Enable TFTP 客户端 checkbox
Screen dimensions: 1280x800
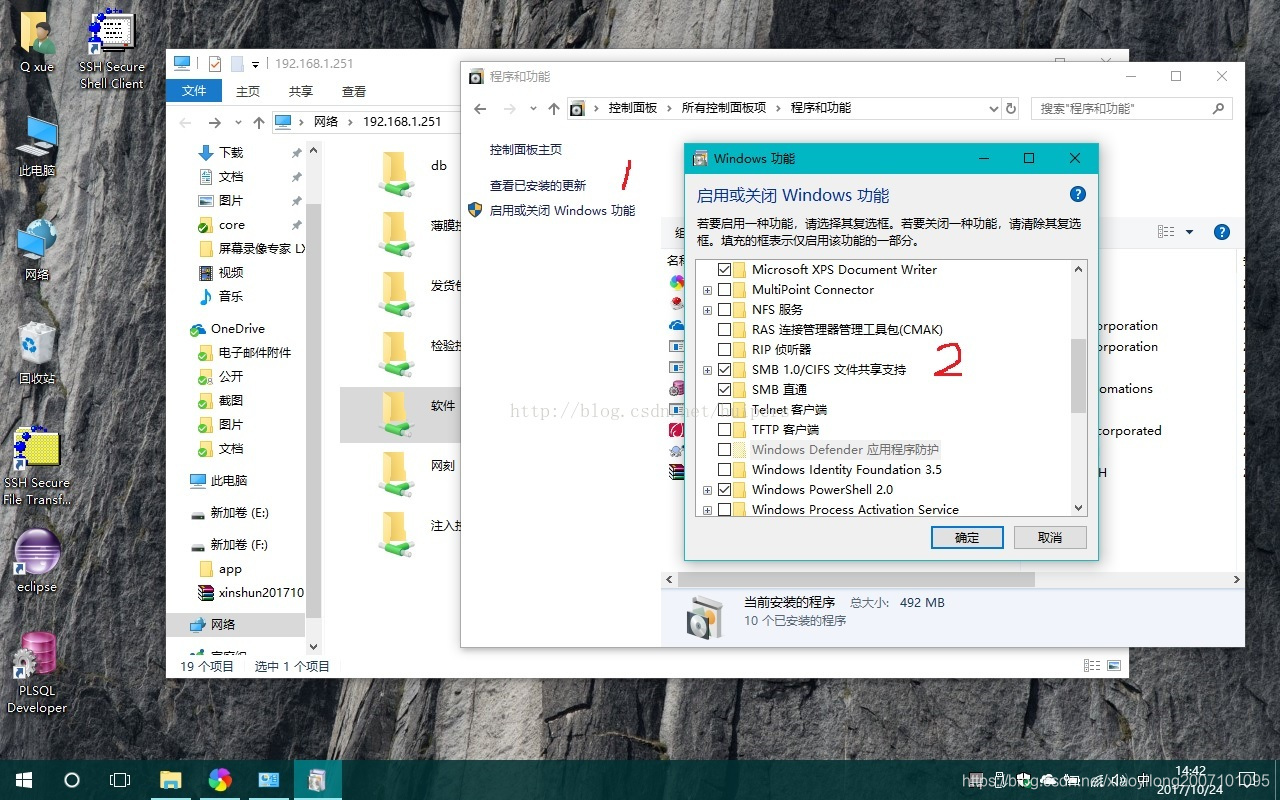click(725, 429)
